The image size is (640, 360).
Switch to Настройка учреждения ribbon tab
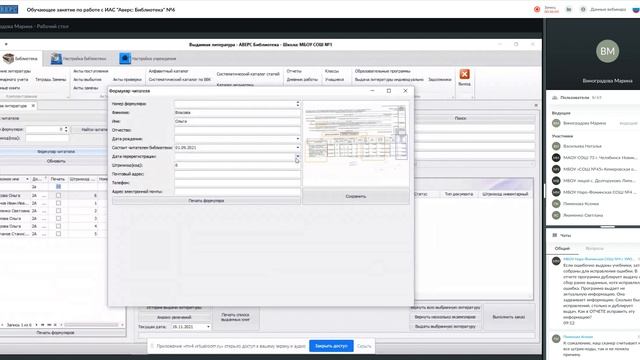[x=148, y=59]
